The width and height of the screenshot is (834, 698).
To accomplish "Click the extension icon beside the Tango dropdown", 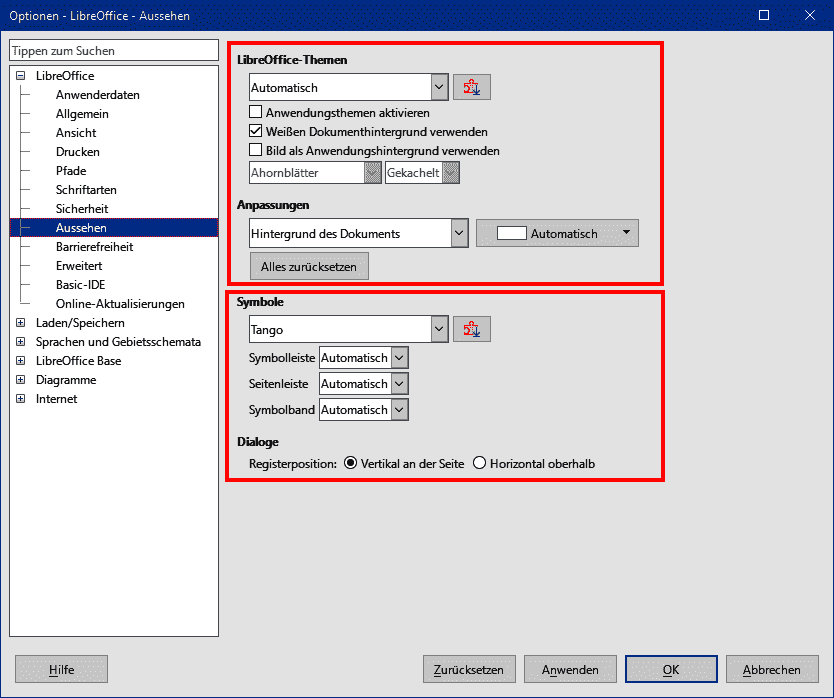I will (472, 329).
